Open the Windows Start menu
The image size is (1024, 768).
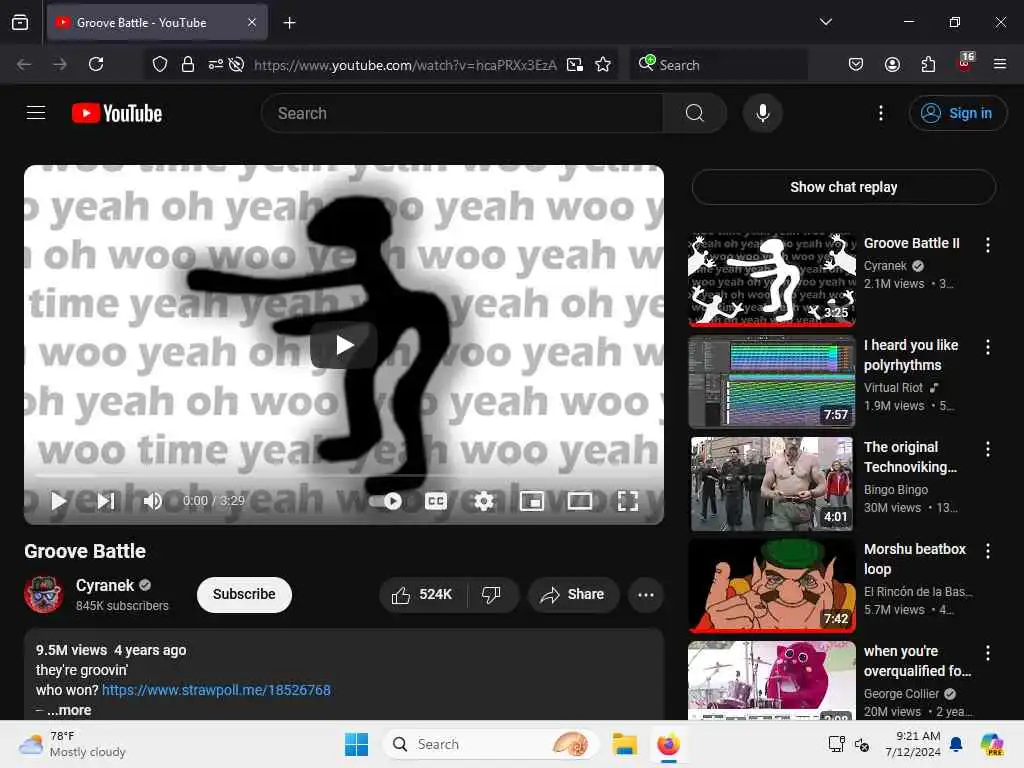click(356, 744)
